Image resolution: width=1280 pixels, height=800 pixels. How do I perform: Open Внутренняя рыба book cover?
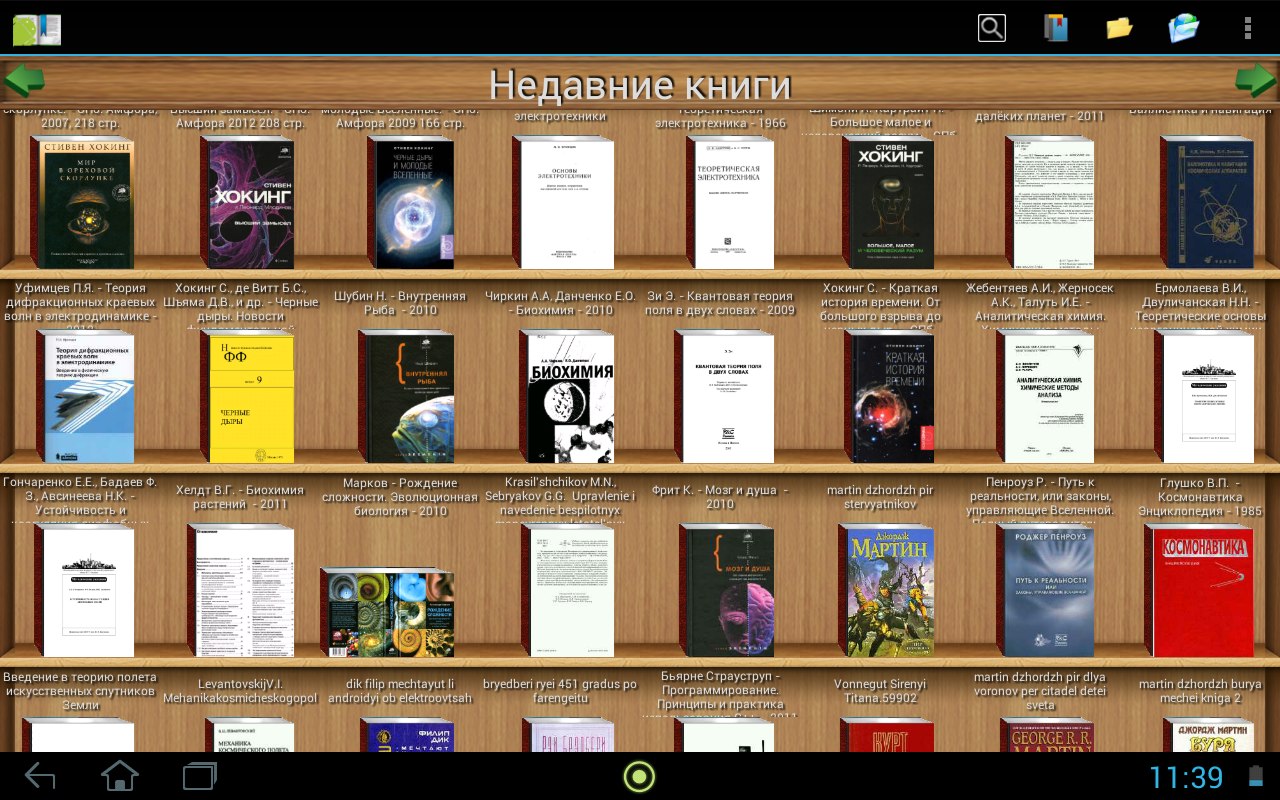(406, 397)
